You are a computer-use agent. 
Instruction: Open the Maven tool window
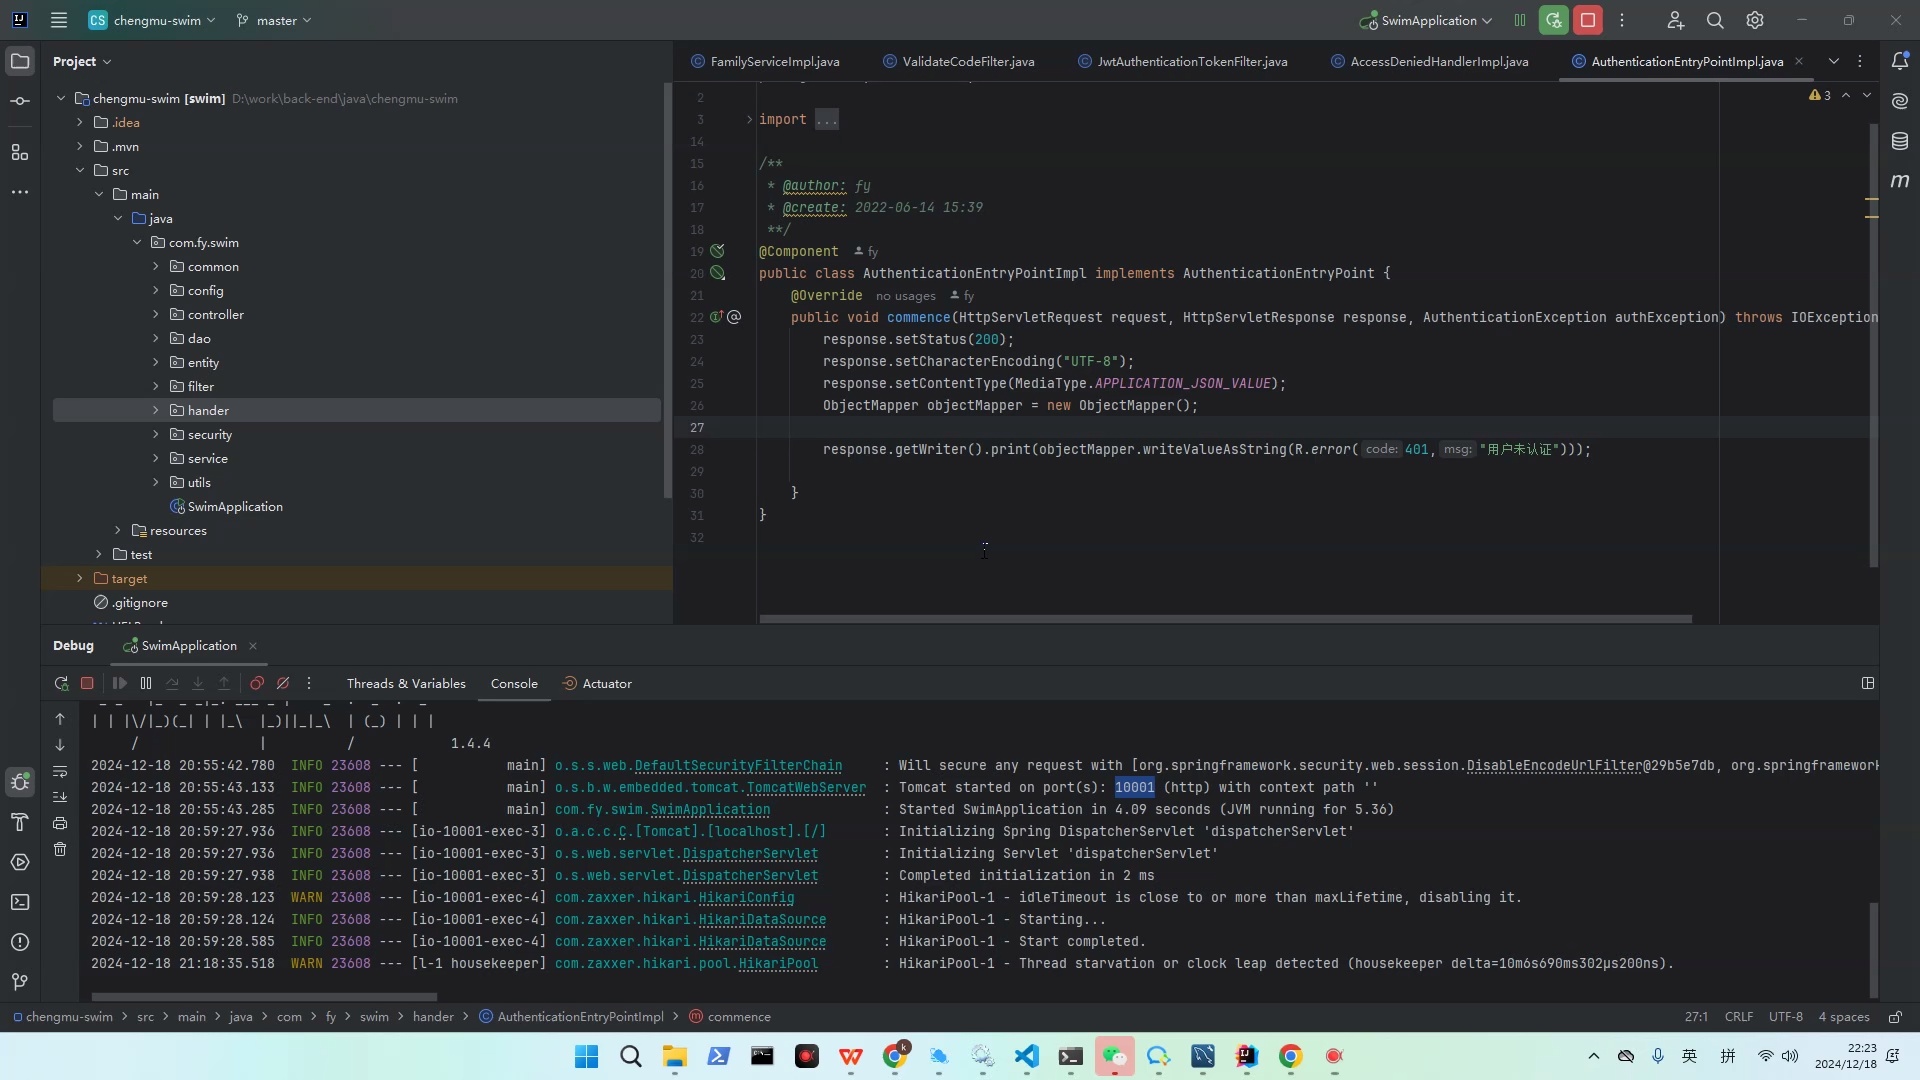(x=1900, y=181)
